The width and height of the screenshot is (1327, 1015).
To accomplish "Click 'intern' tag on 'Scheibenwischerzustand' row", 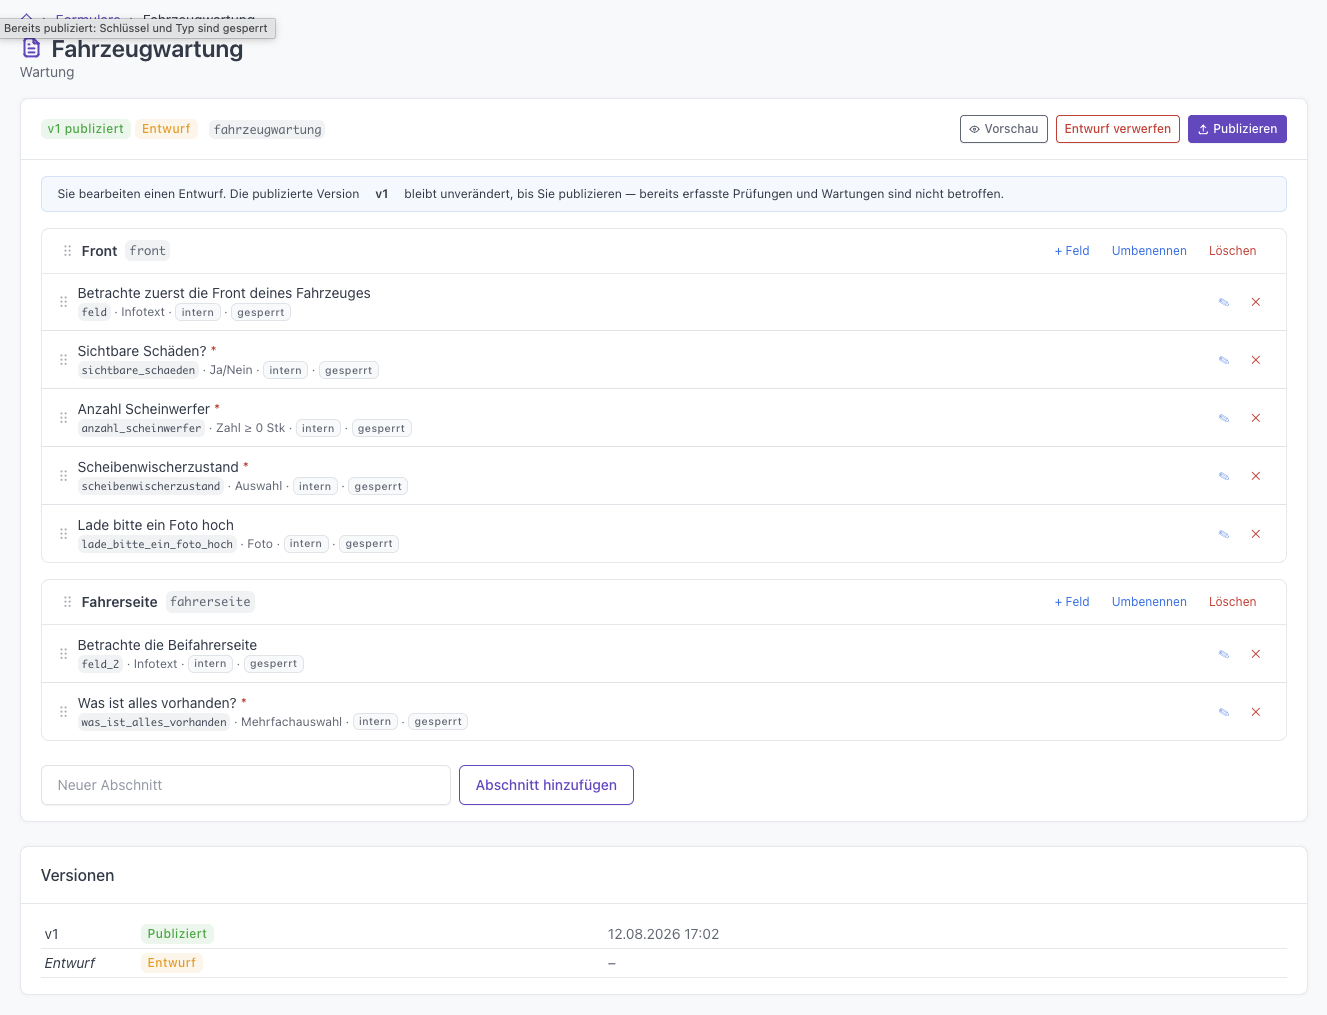I will point(315,486).
